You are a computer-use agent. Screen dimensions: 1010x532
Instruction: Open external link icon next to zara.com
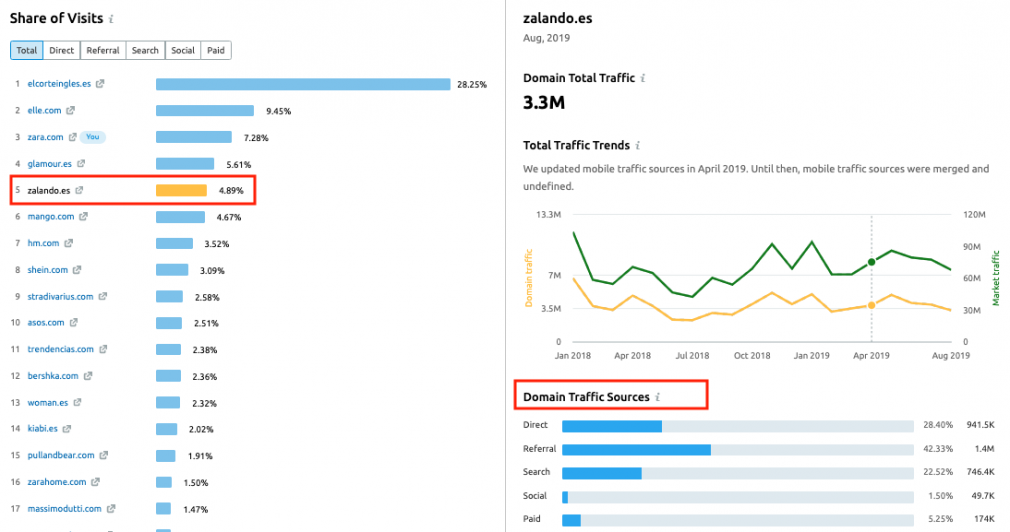(72, 137)
